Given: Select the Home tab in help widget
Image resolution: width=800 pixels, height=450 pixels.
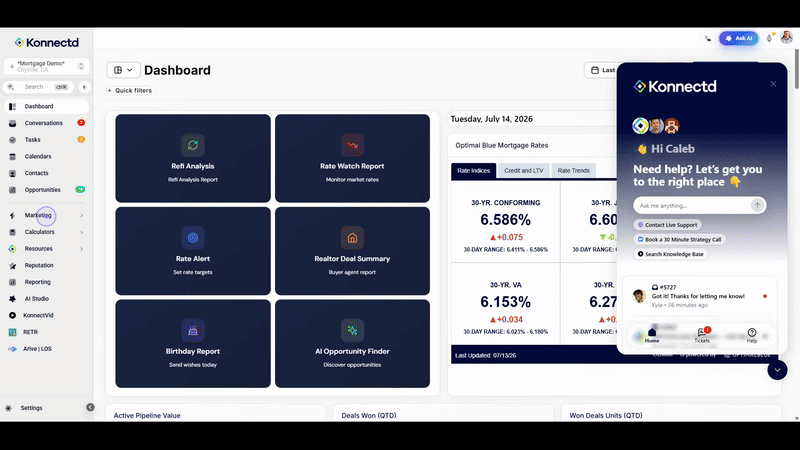Looking at the screenshot, I should click(x=652, y=335).
